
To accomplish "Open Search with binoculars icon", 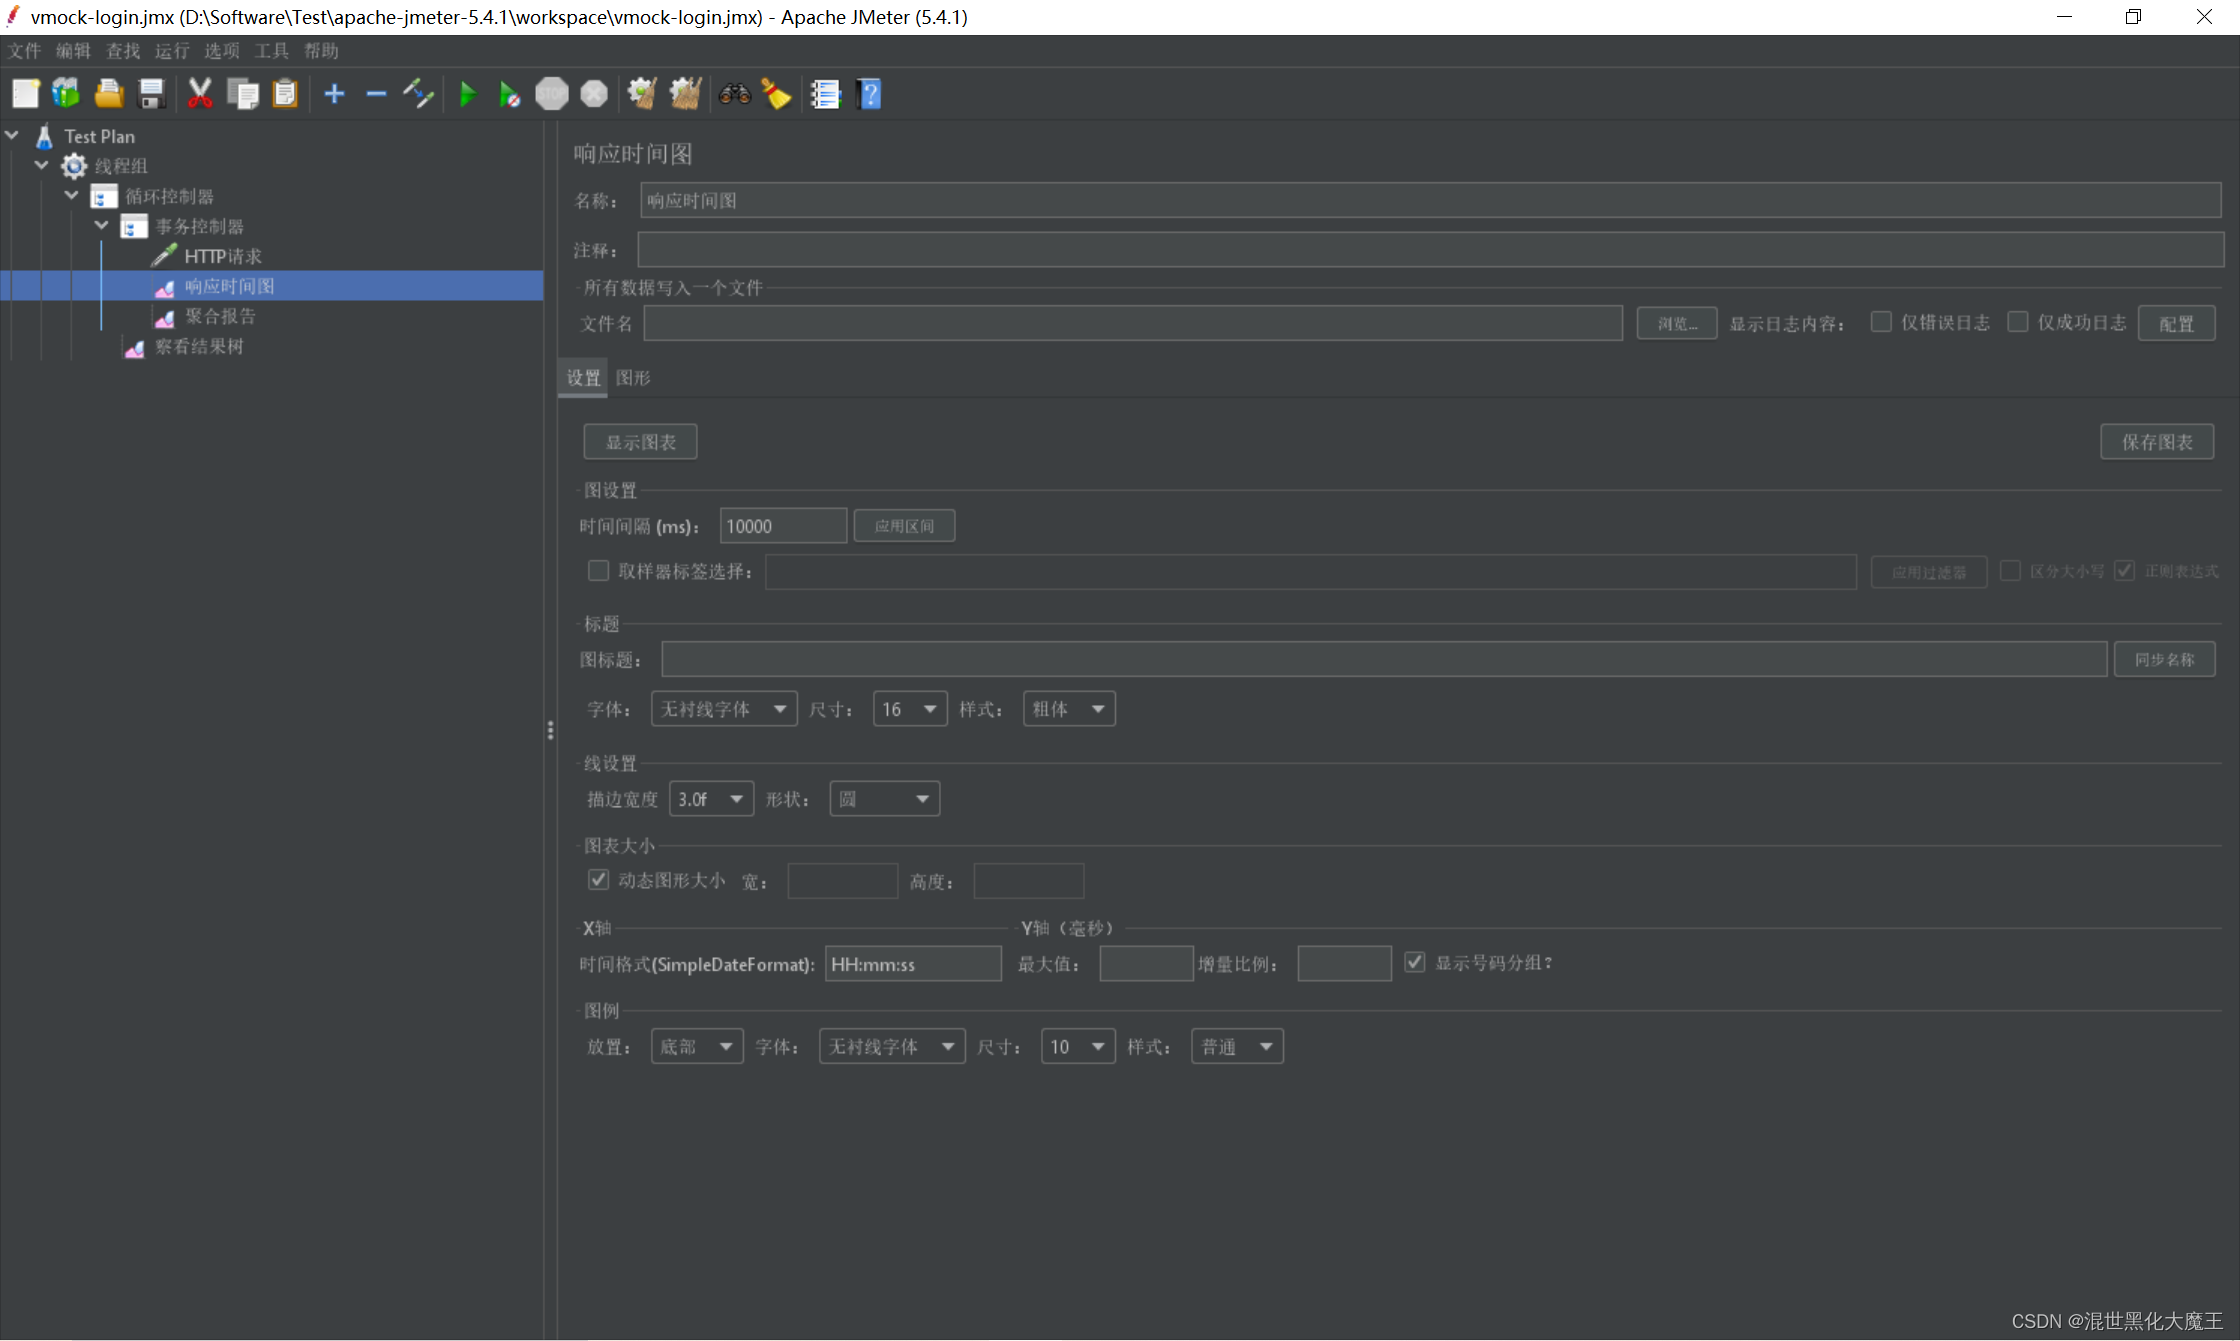I will [x=735, y=94].
